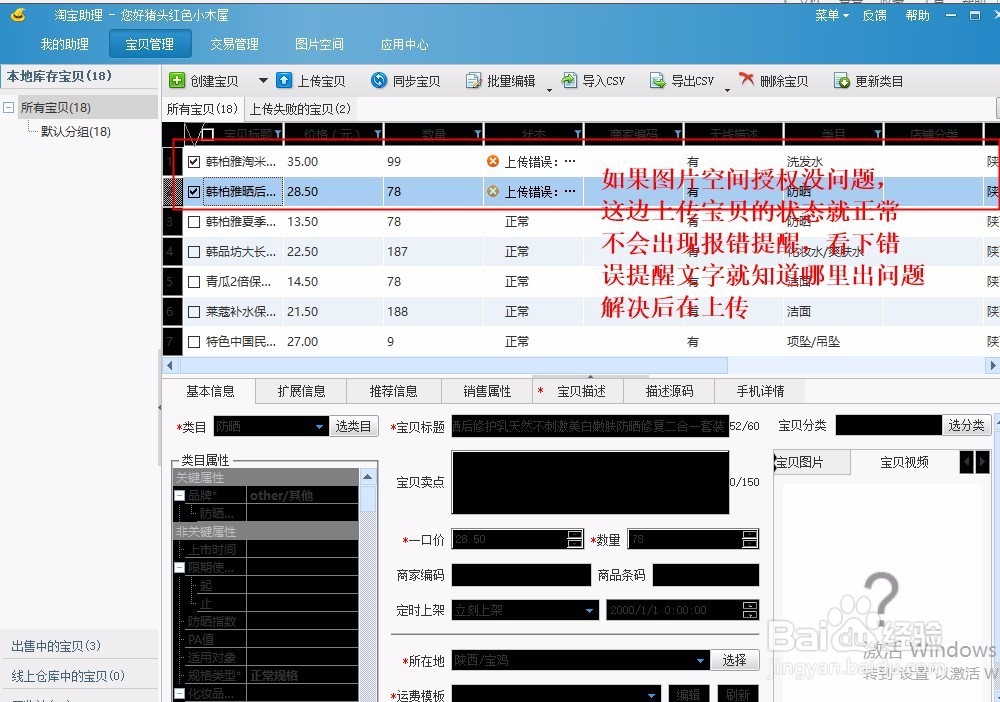Switch to 图片空间 main tab
The image size is (1000, 702).
(320, 44)
